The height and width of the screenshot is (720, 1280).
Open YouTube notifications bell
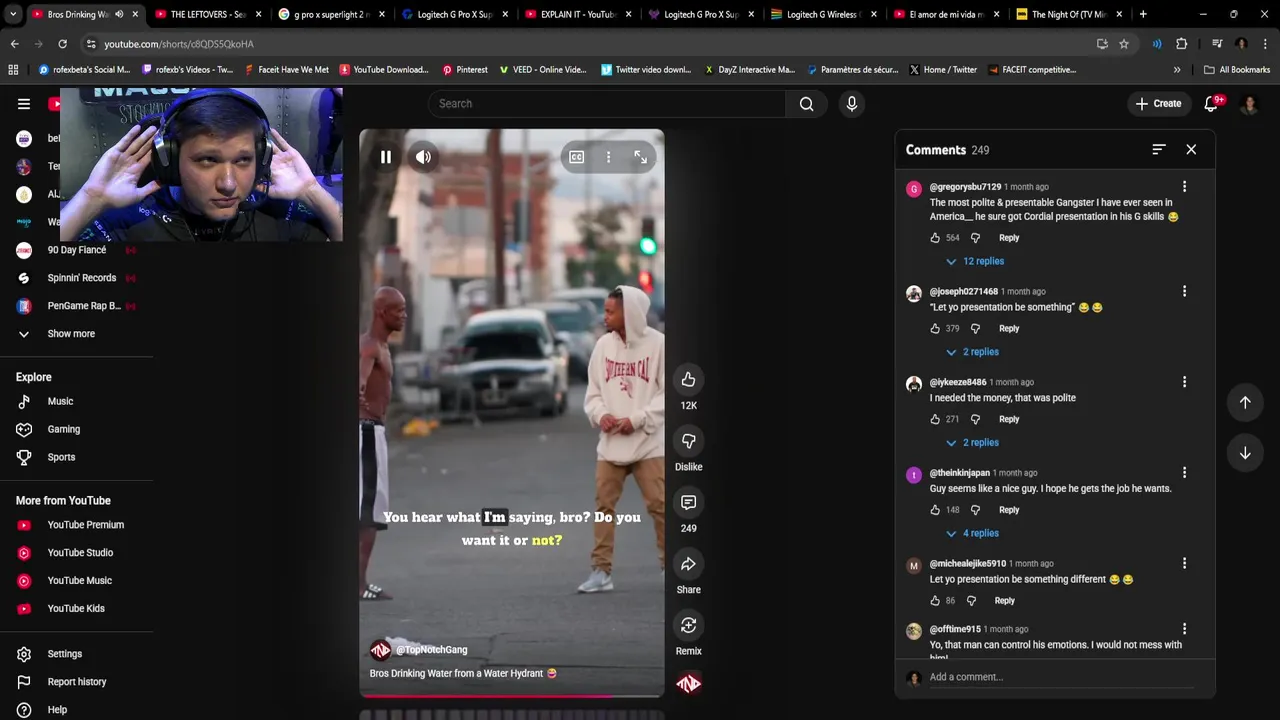tap(1211, 104)
